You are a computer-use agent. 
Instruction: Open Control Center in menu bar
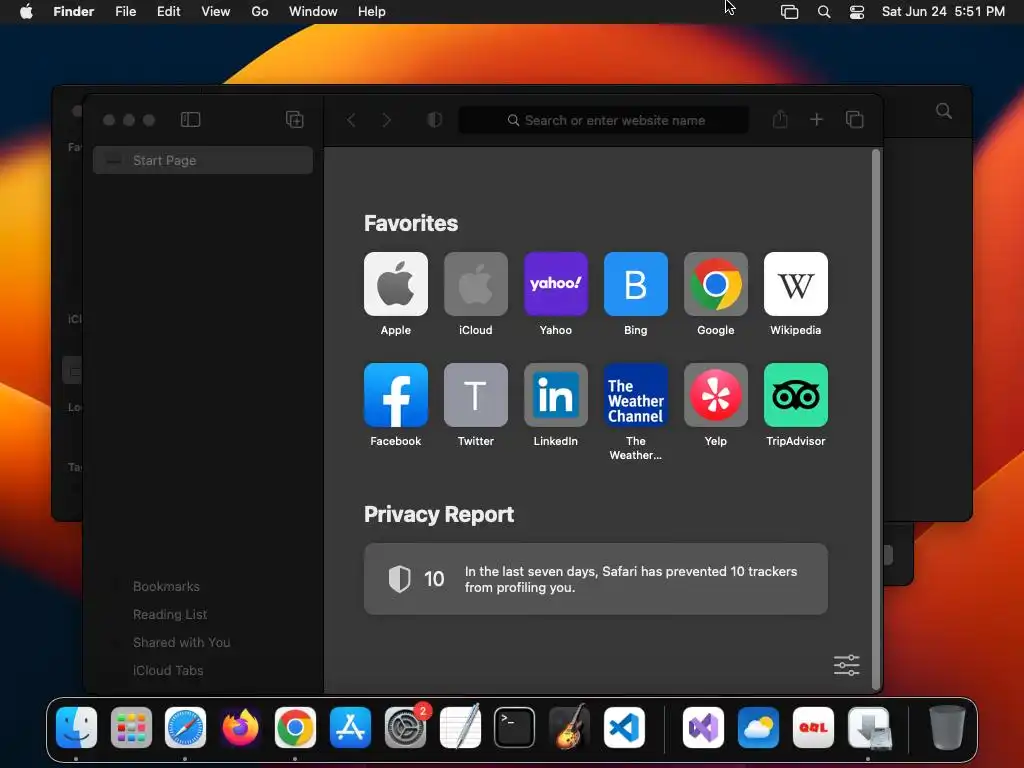[x=857, y=12]
